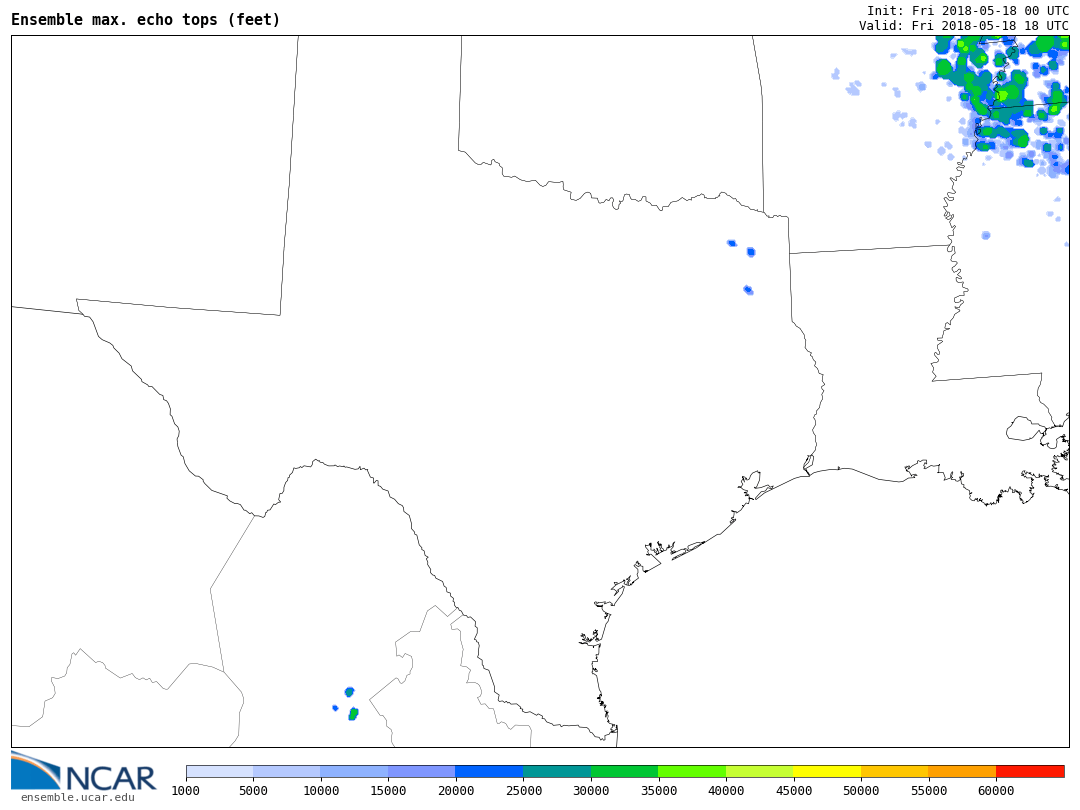
Task: Click the lime 35000–40000 color segment
Action: pos(692,771)
